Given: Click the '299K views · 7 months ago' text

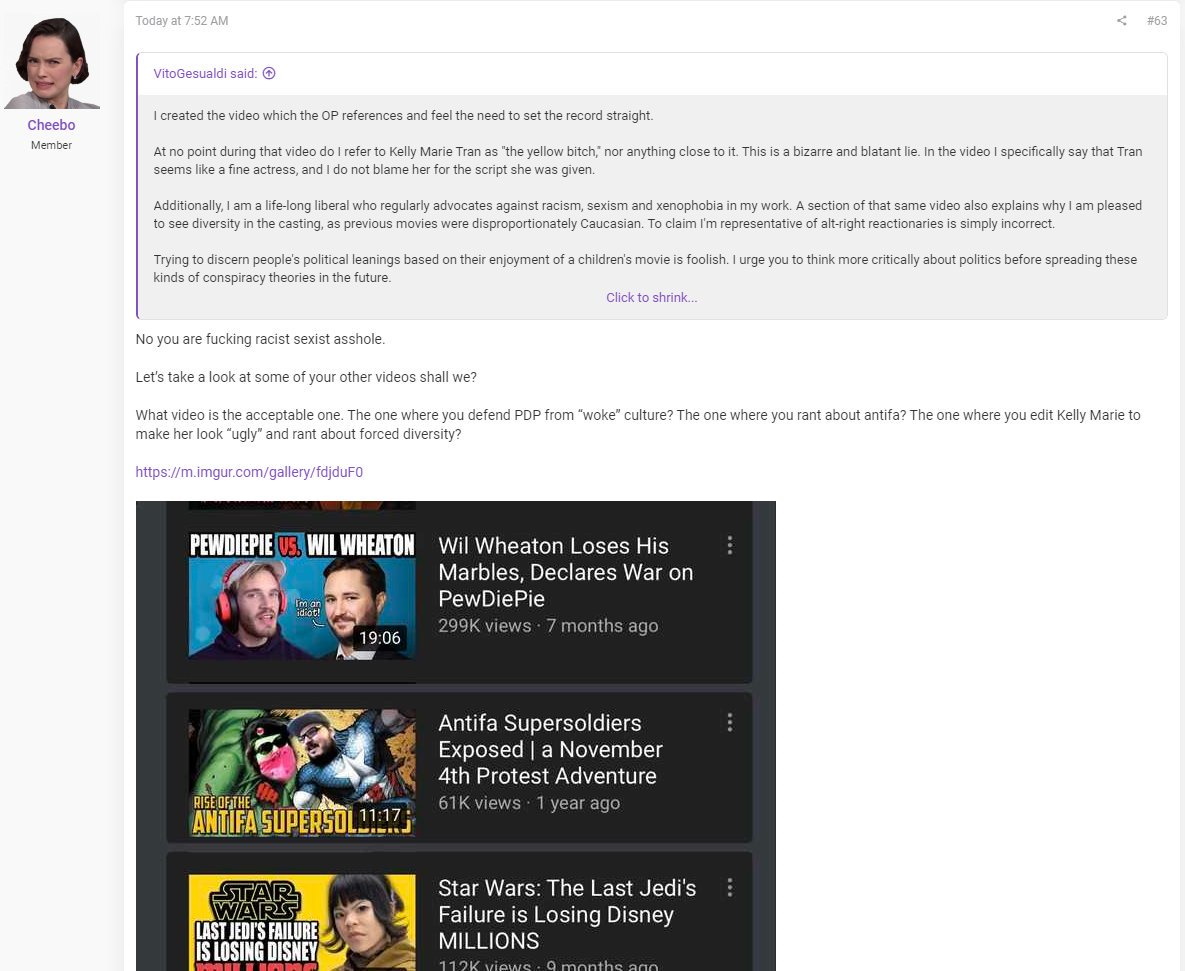Looking at the screenshot, I should (x=548, y=626).
